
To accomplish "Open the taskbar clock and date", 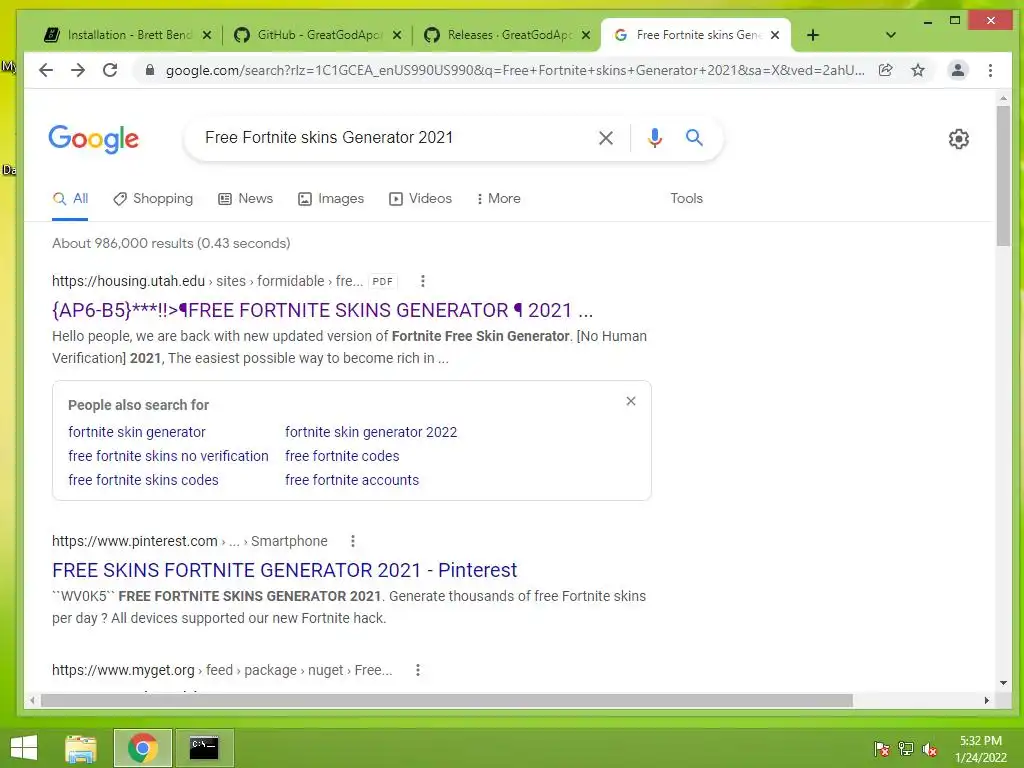I will 981,749.
